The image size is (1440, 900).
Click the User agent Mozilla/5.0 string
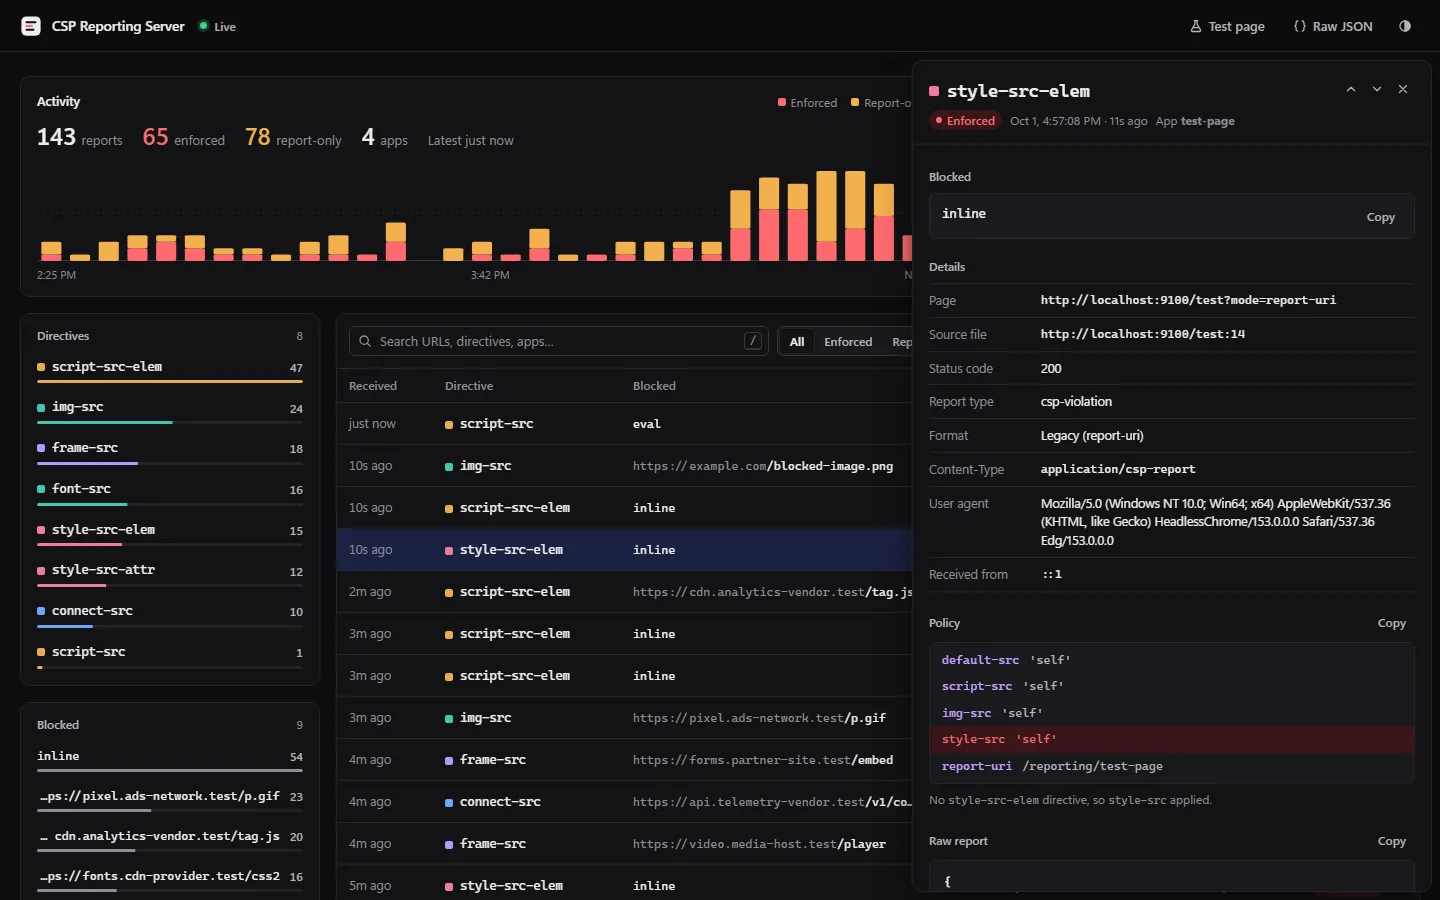pos(1215,522)
